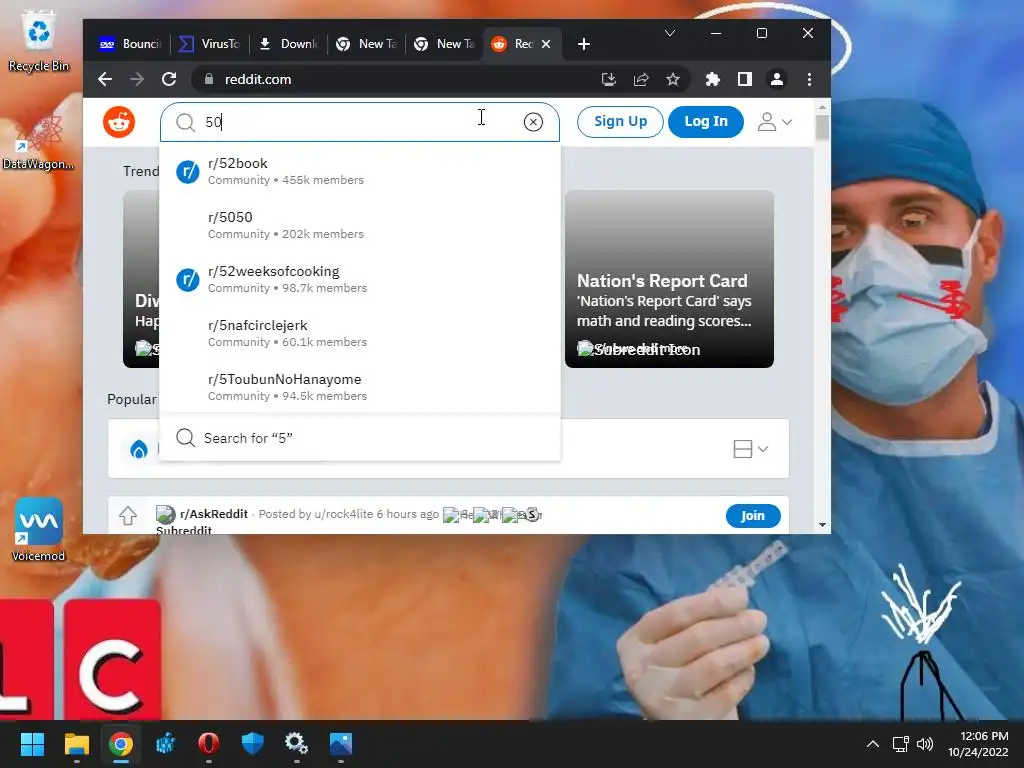Open Settings gear in taskbar

point(296,744)
